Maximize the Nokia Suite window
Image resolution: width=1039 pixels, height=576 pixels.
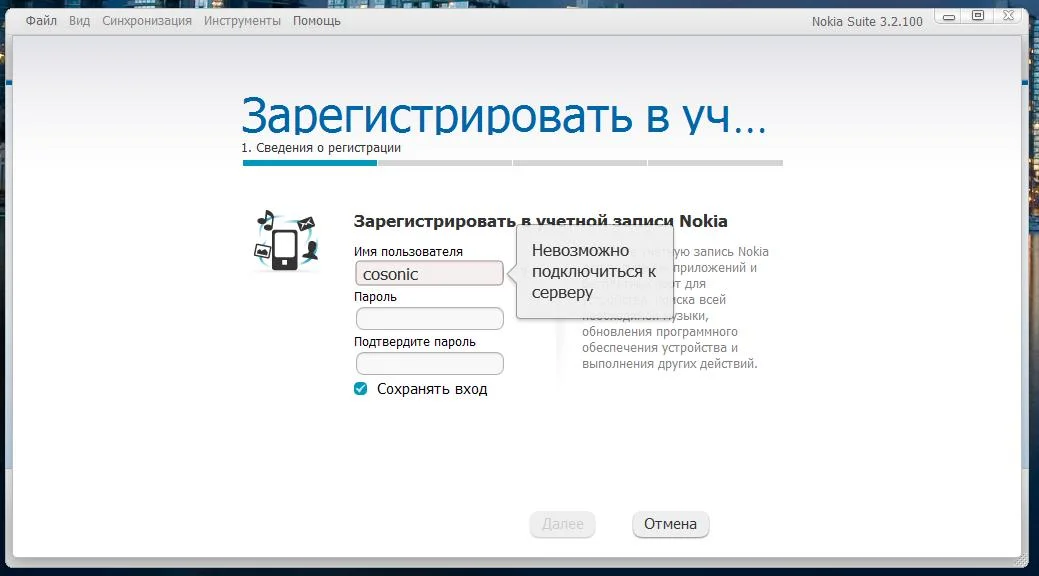tap(978, 16)
